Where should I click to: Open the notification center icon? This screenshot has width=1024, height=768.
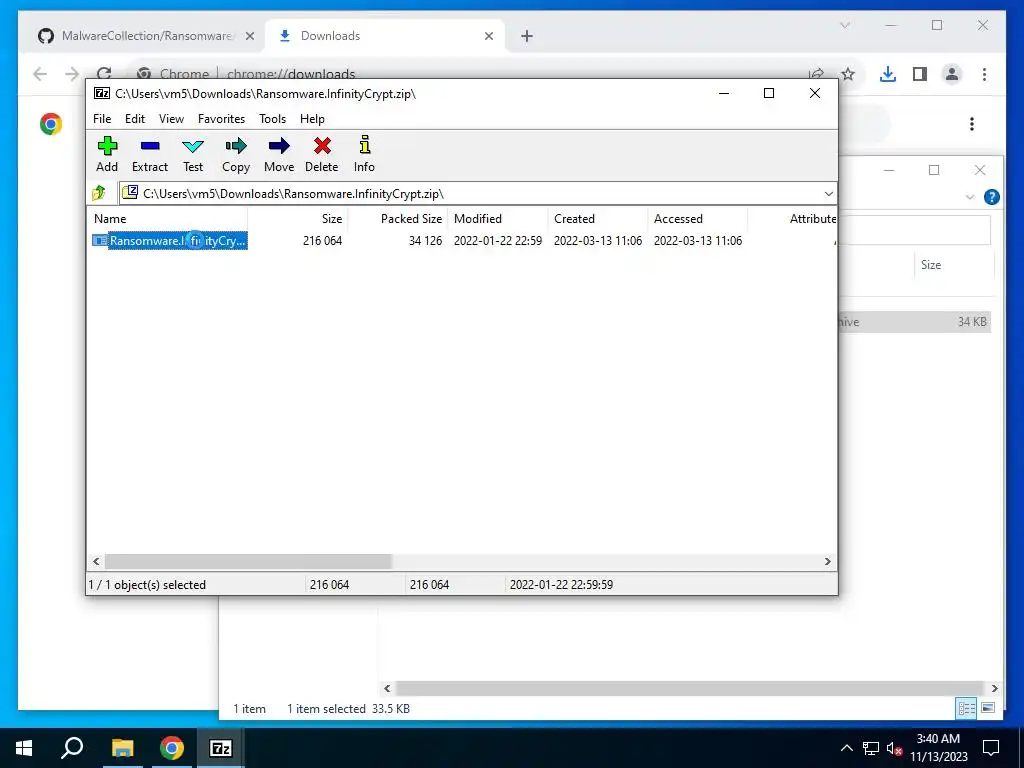[991, 748]
